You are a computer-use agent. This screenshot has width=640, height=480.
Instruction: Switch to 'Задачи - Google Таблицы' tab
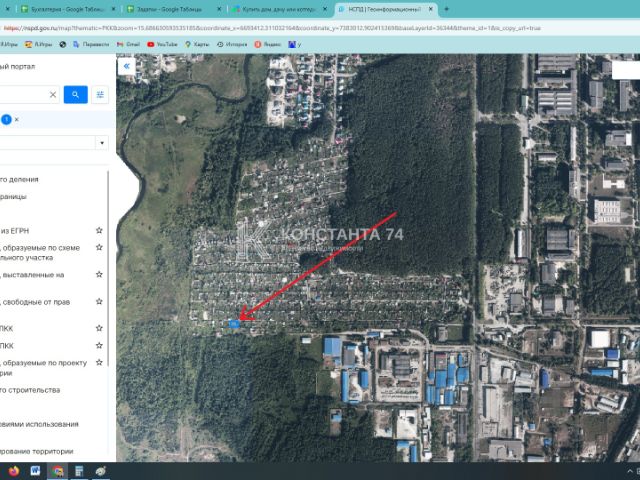click(x=169, y=9)
